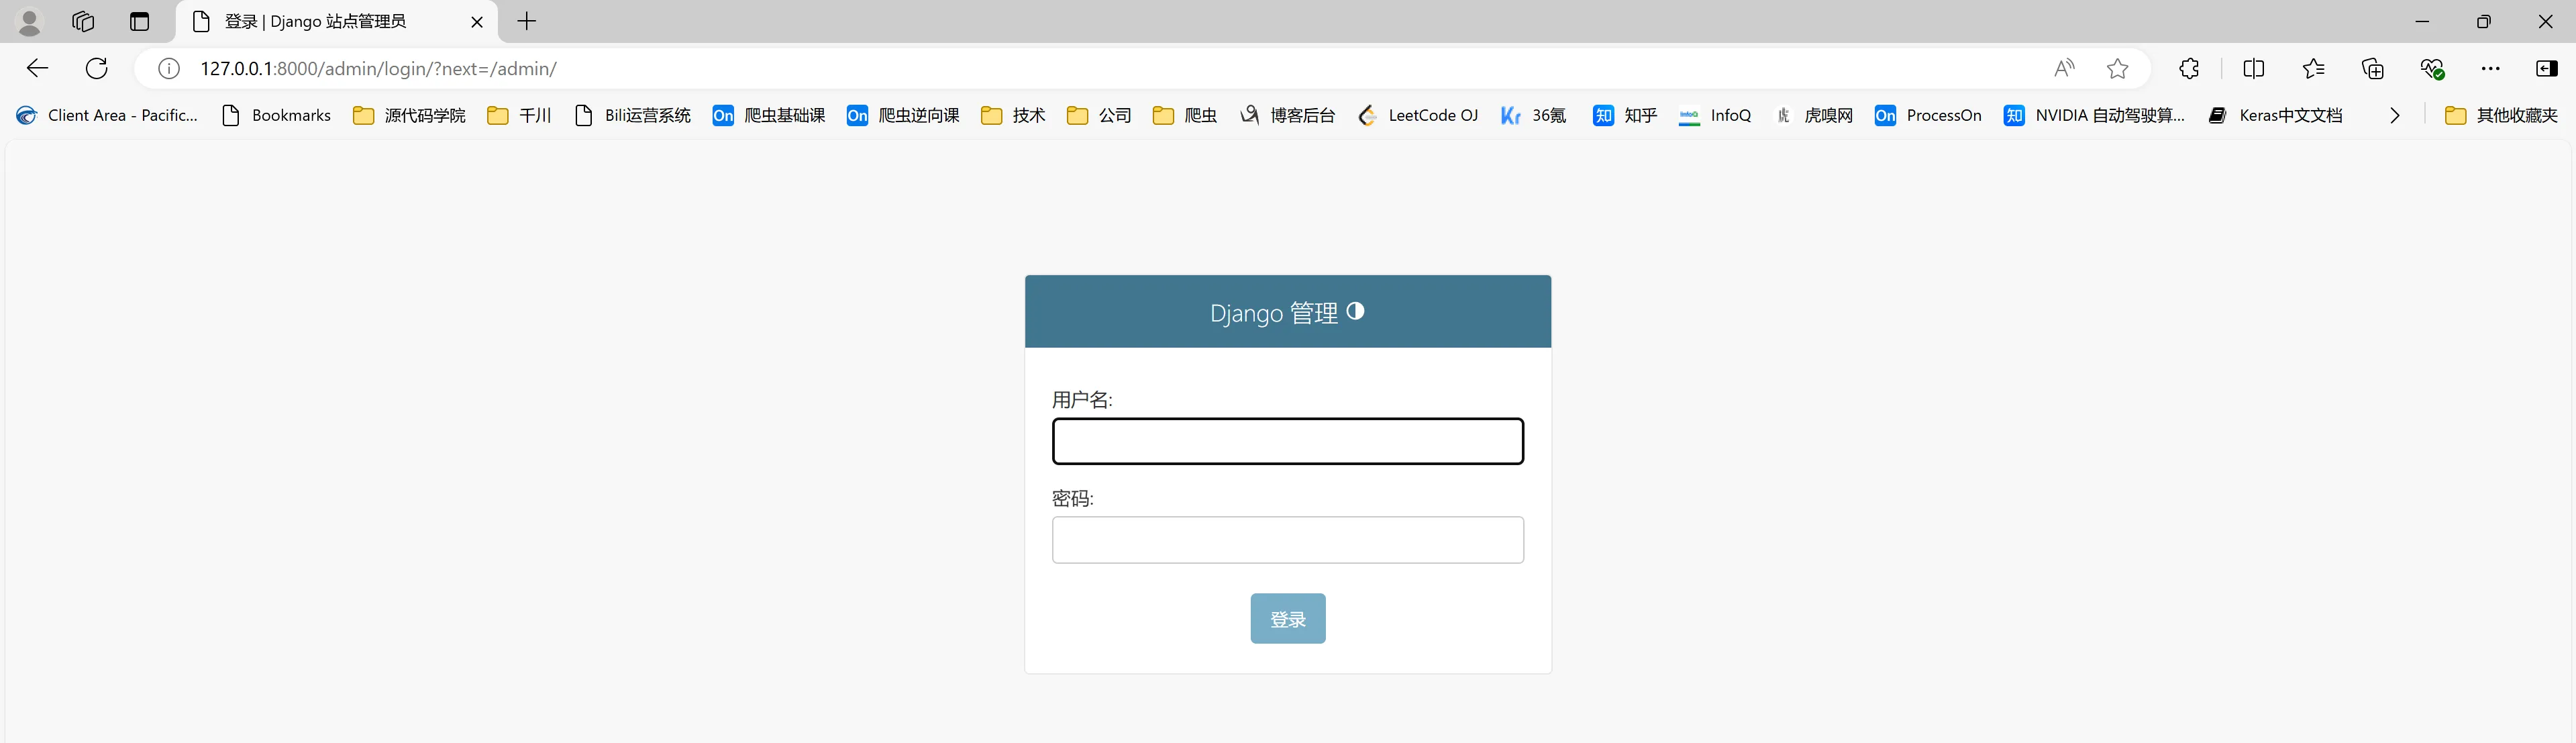Open the Favorites list icon
This screenshot has width=2576, height=743.
click(2313, 68)
